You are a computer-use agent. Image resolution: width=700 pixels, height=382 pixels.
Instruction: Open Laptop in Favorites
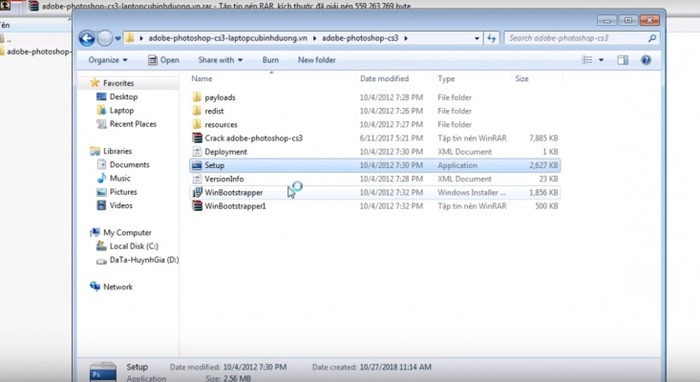[x=115, y=110]
